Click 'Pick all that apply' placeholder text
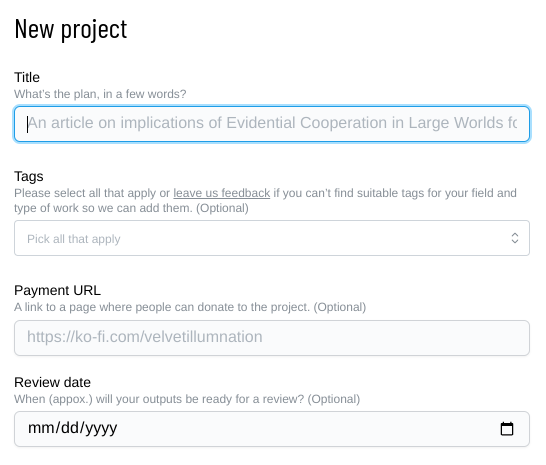Viewport: 546px width, 465px height. [74, 239]
